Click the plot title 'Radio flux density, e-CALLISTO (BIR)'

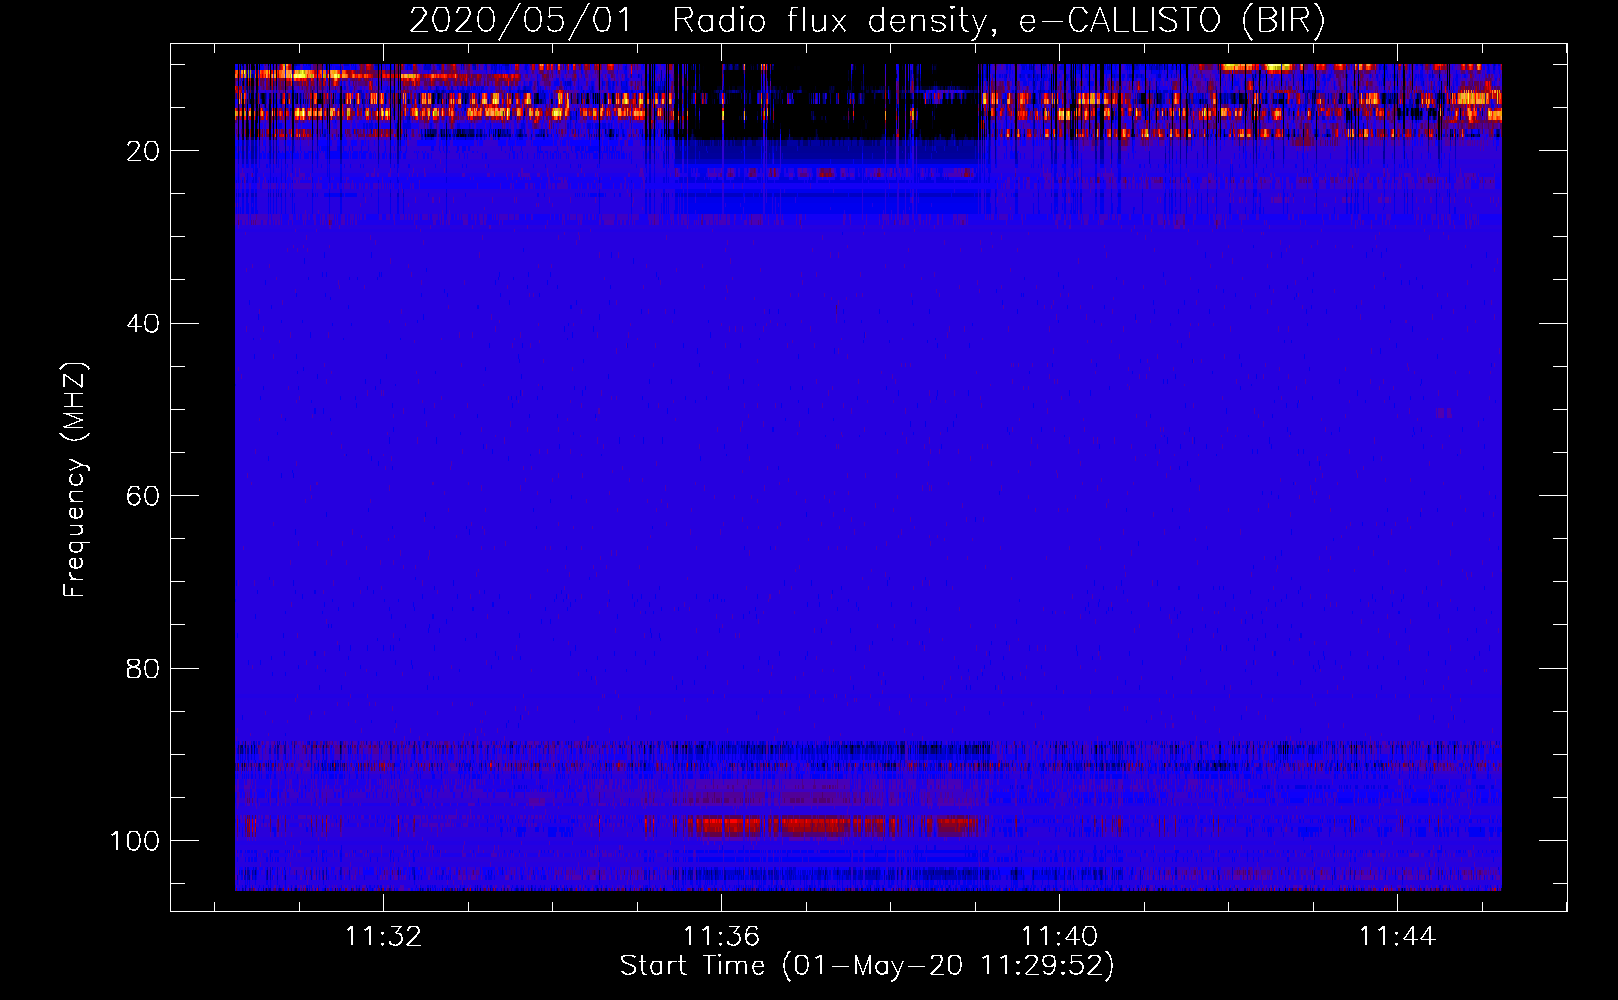point(998,21)
